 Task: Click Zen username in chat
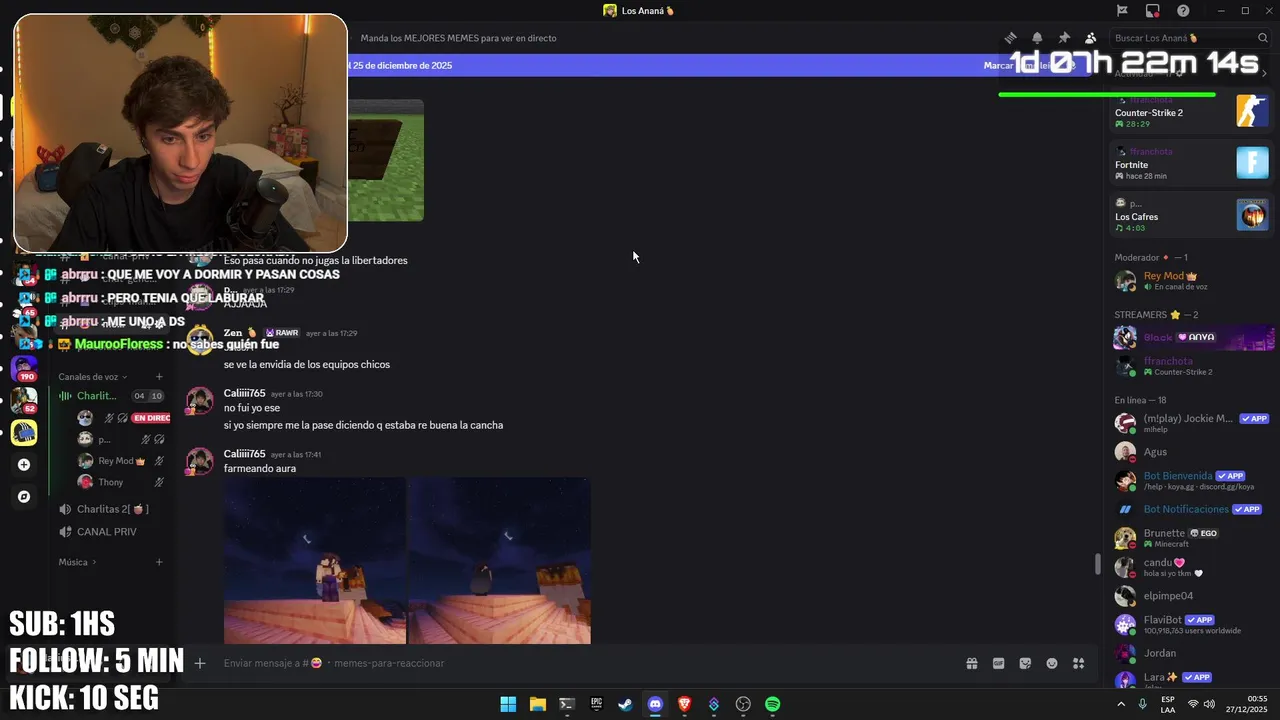coord(233,333)
